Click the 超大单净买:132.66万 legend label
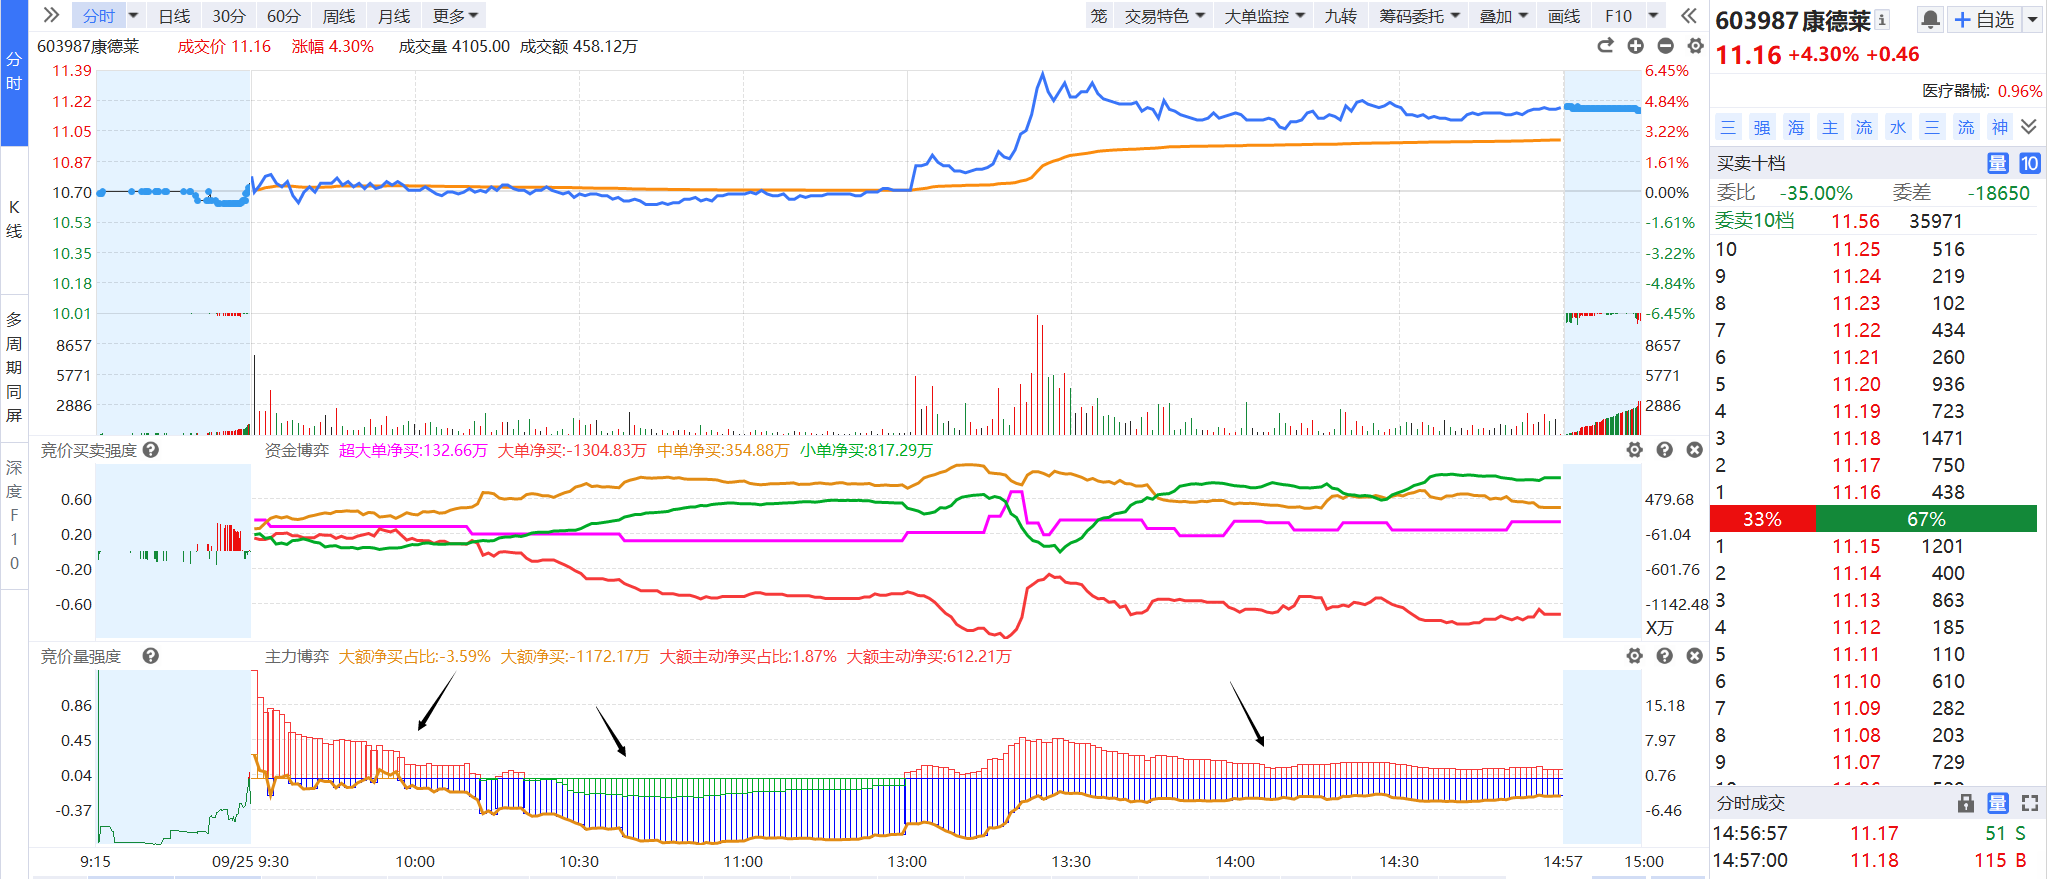The image size is (2047, 879). (x=413, y=450)
